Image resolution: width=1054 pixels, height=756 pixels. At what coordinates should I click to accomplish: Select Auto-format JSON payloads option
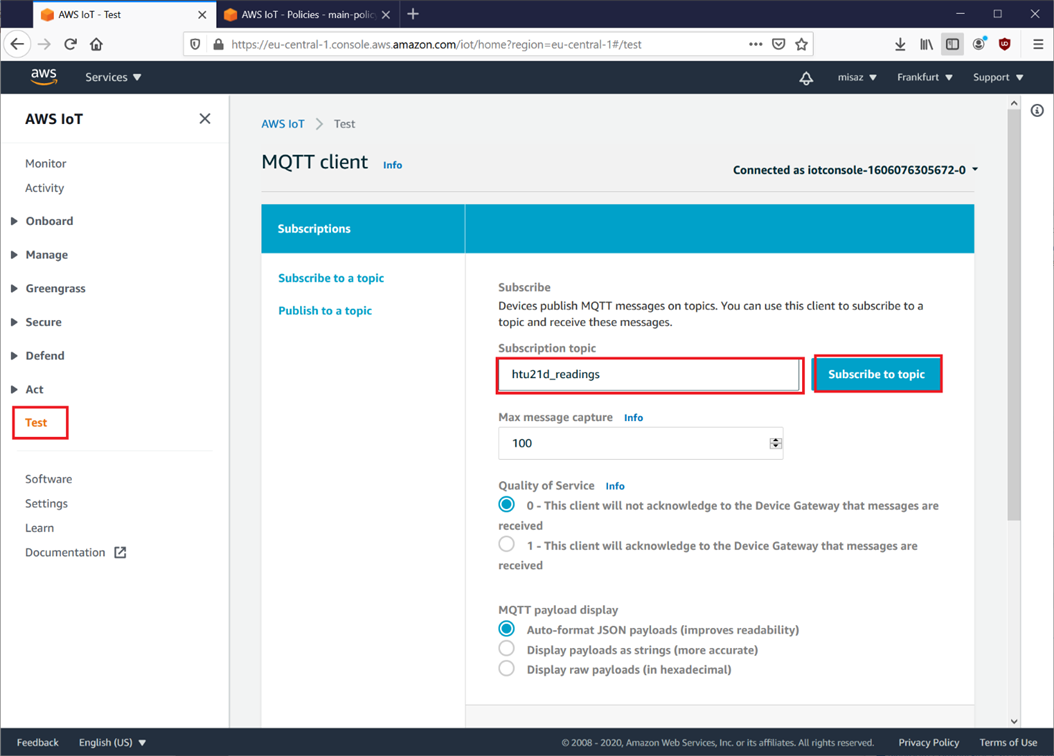click(x=507, y=629)
